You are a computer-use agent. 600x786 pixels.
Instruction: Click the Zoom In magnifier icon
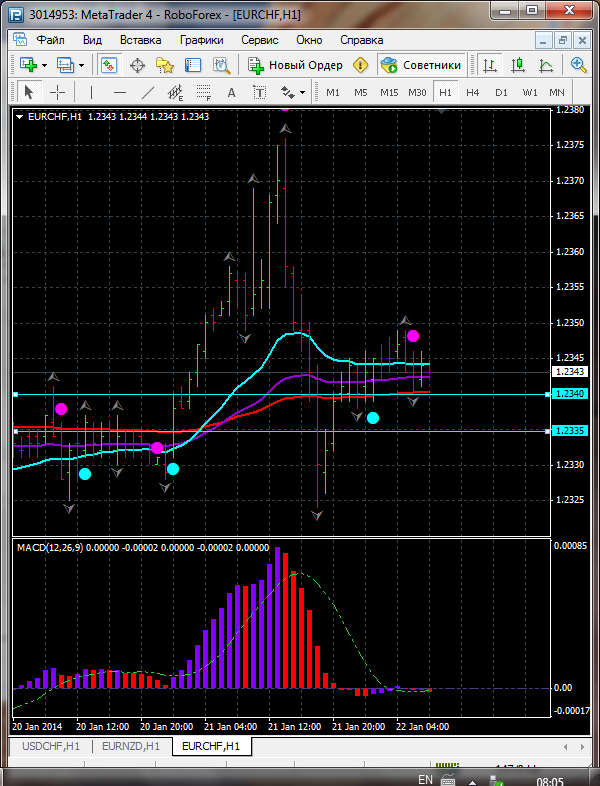click(578, 65)
